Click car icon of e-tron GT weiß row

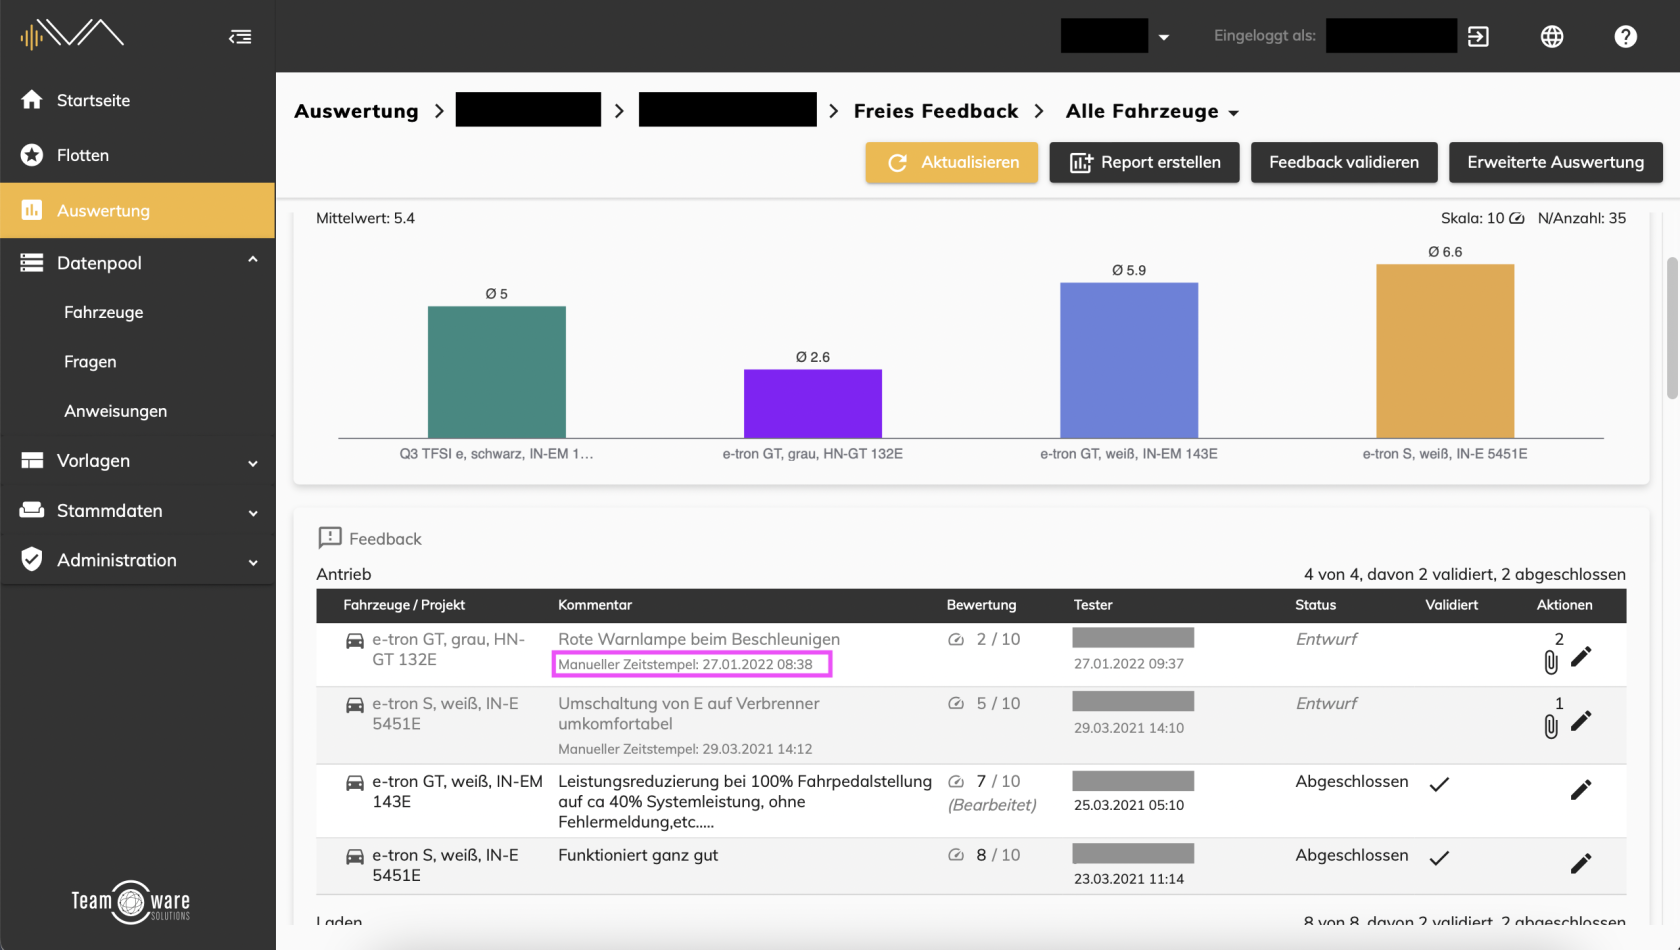[355, 783]
